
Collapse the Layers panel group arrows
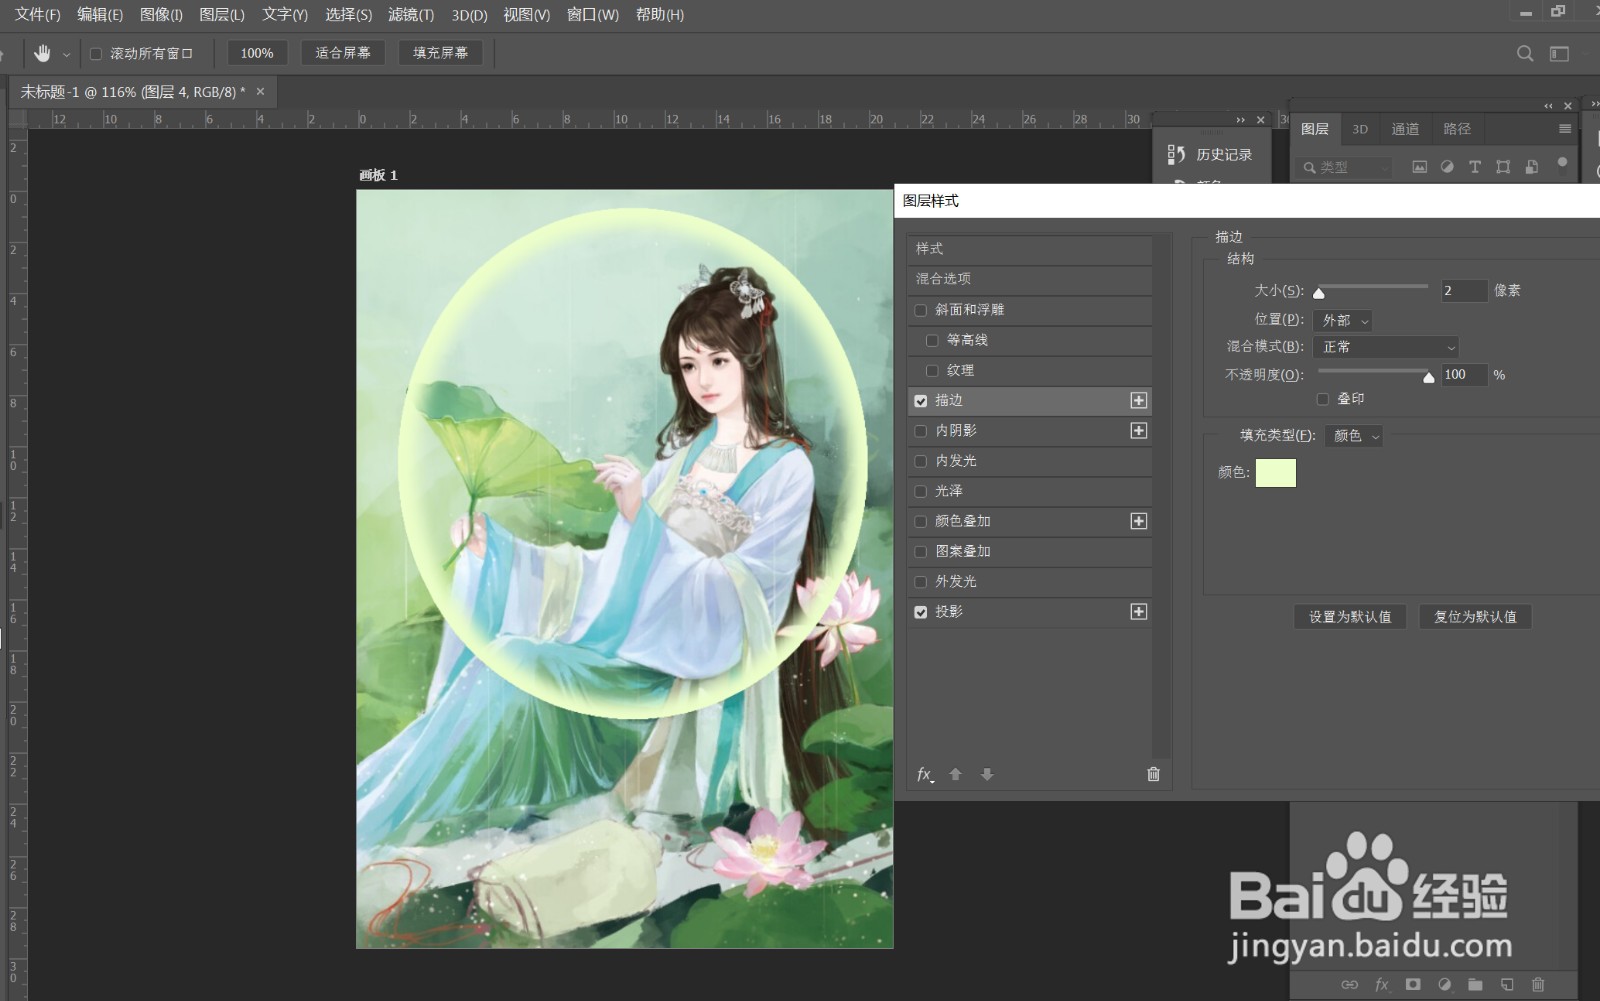[x=1548, y=106]
